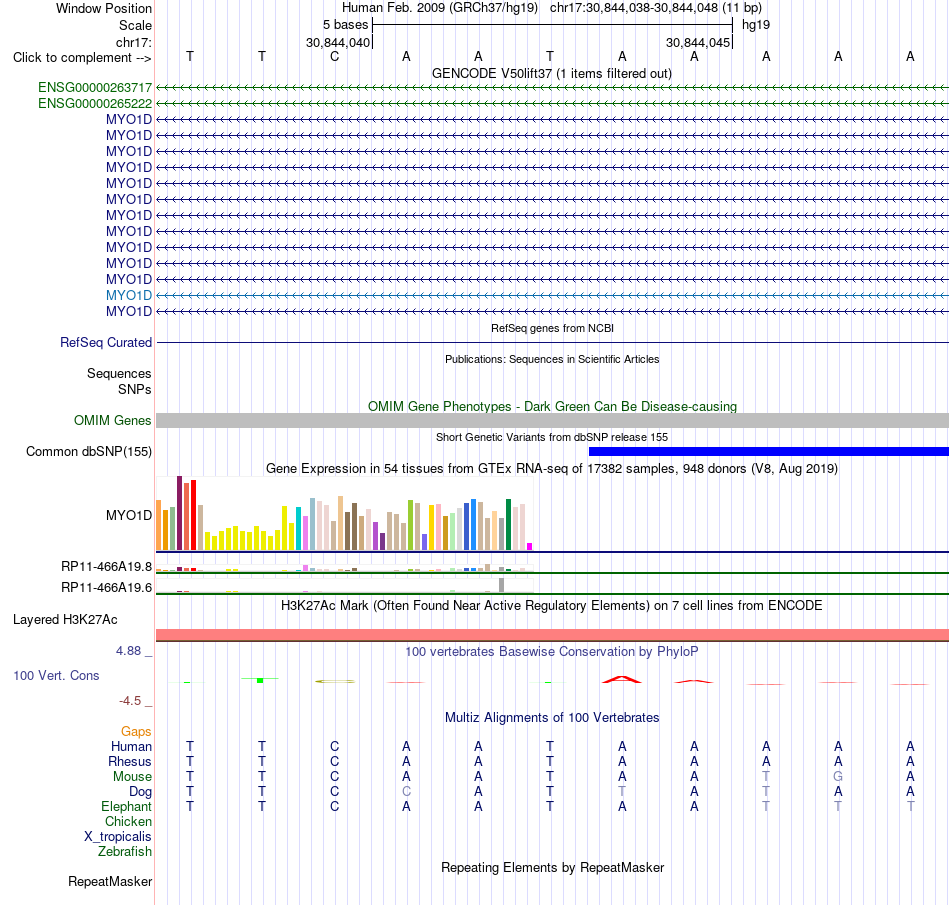
Task: Click the Sequences publications label
Action: 119,374
